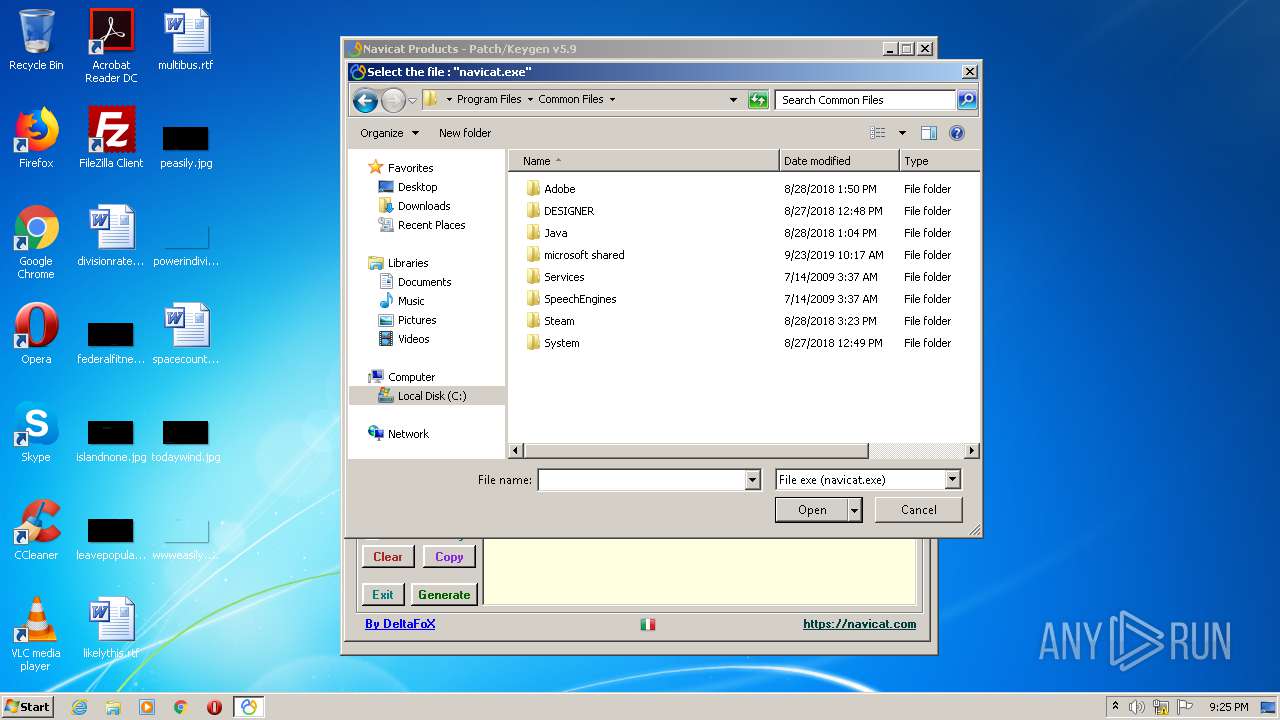Sort by the Name column header

(x=643, y=161)
